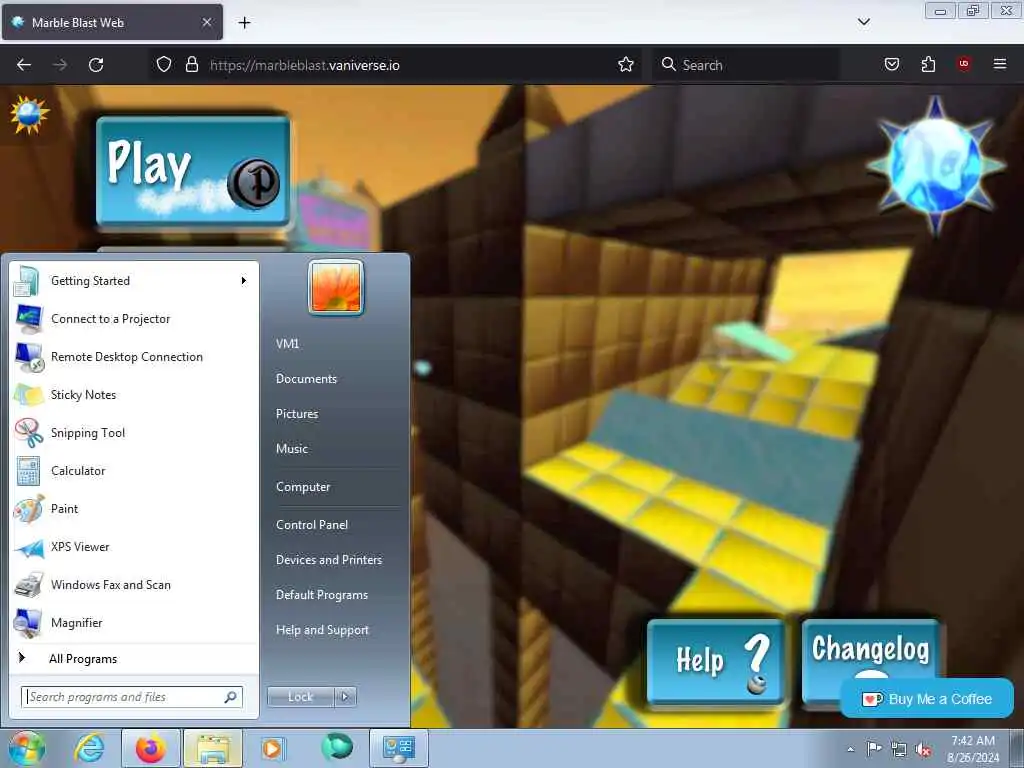
Task: Open Default Programs
Action: click(322, 595)
